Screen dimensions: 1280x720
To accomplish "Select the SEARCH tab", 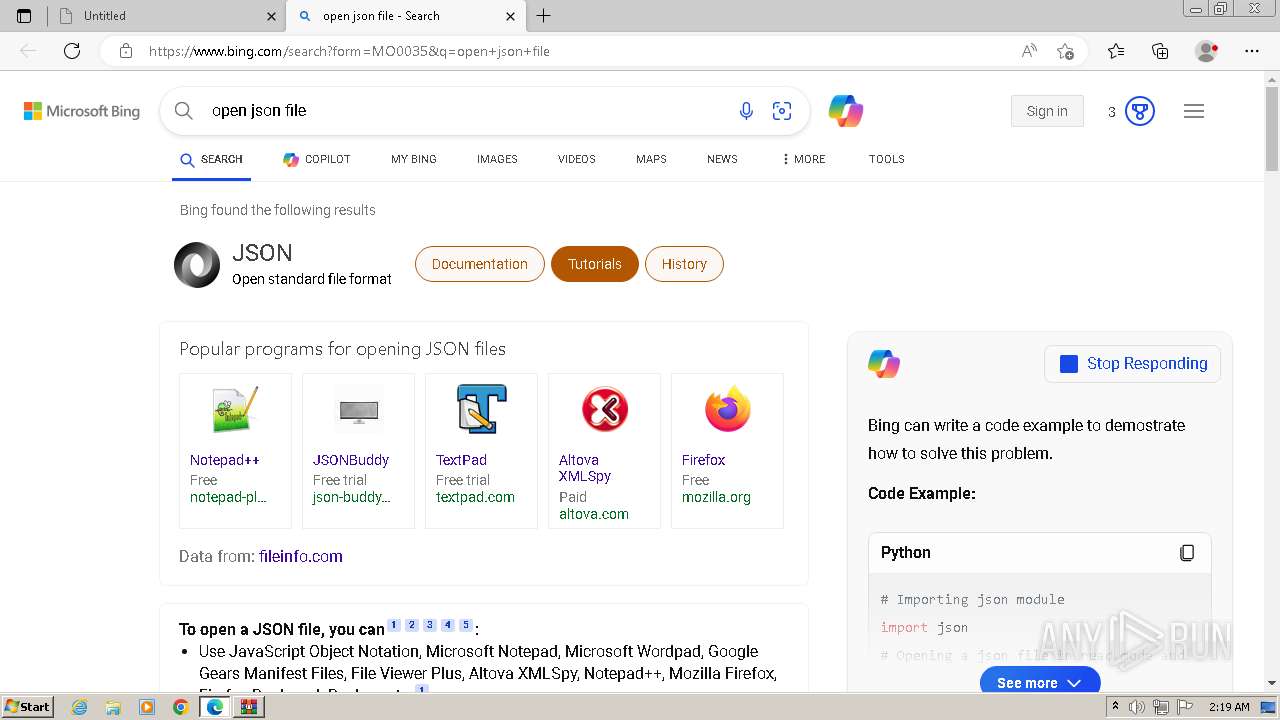I will 211,159.
